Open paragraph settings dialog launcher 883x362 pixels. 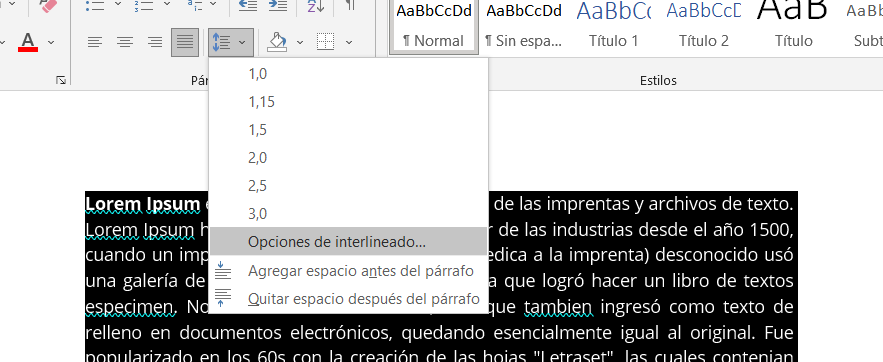click(61, 81)
